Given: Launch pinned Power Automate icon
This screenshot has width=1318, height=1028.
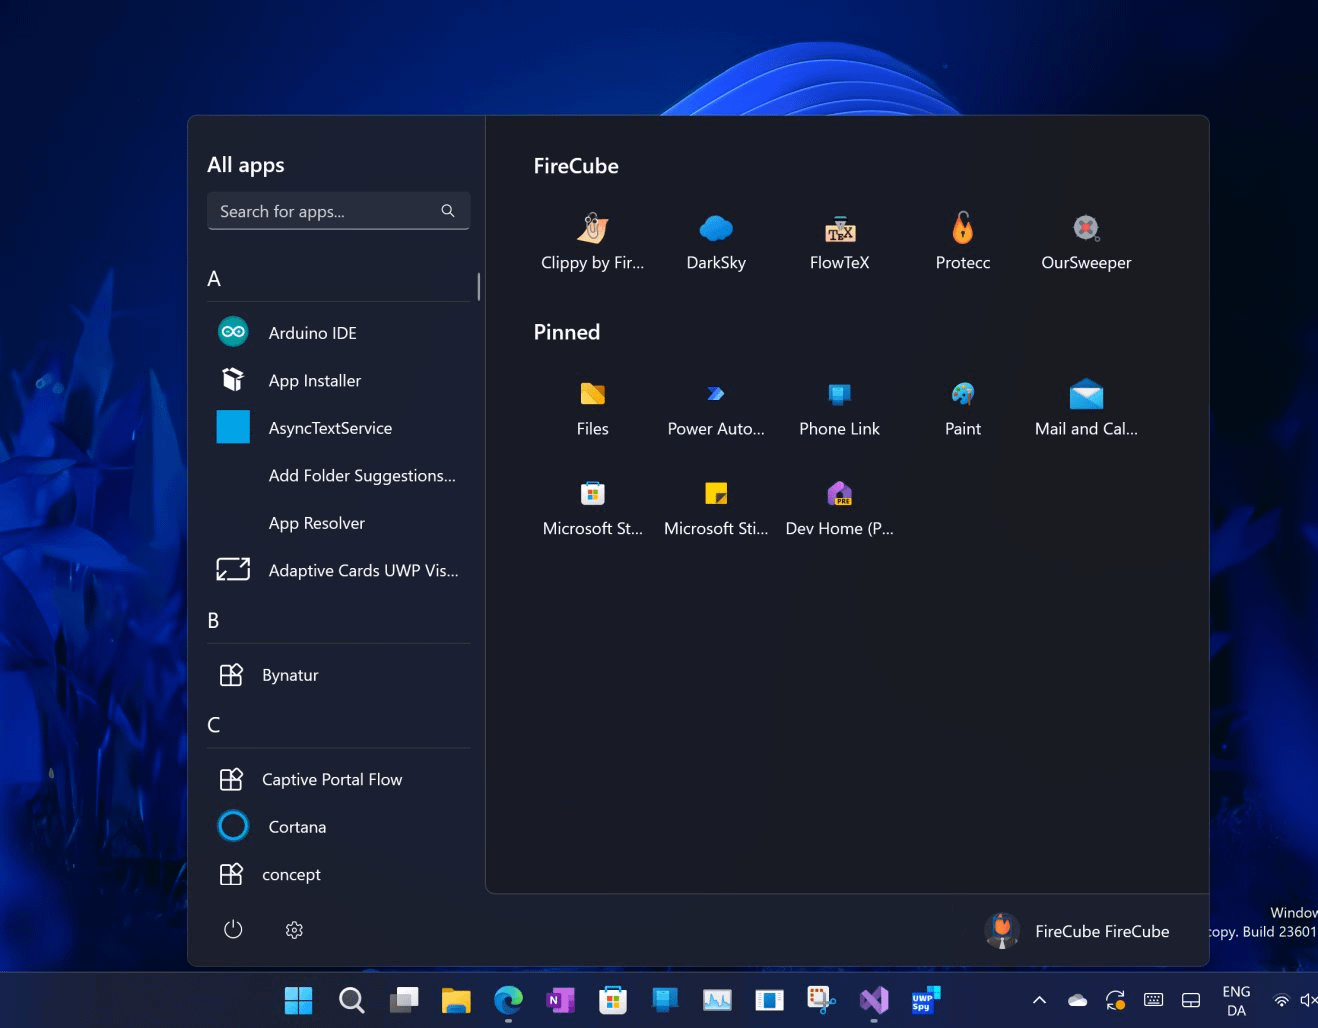Looking at the screenshot, I should coord(716,394).
